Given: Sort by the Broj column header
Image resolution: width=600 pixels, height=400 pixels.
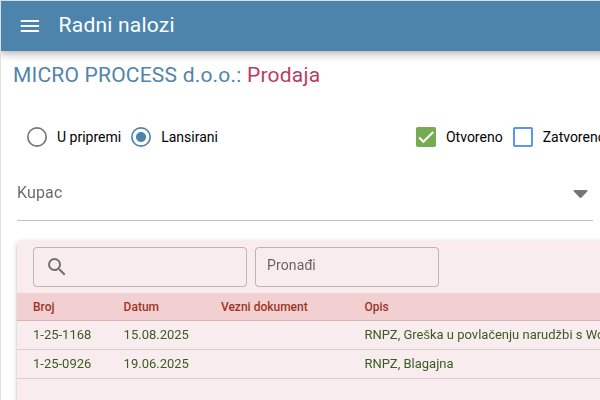Looking at the screenshot, I should coord(44,307).
